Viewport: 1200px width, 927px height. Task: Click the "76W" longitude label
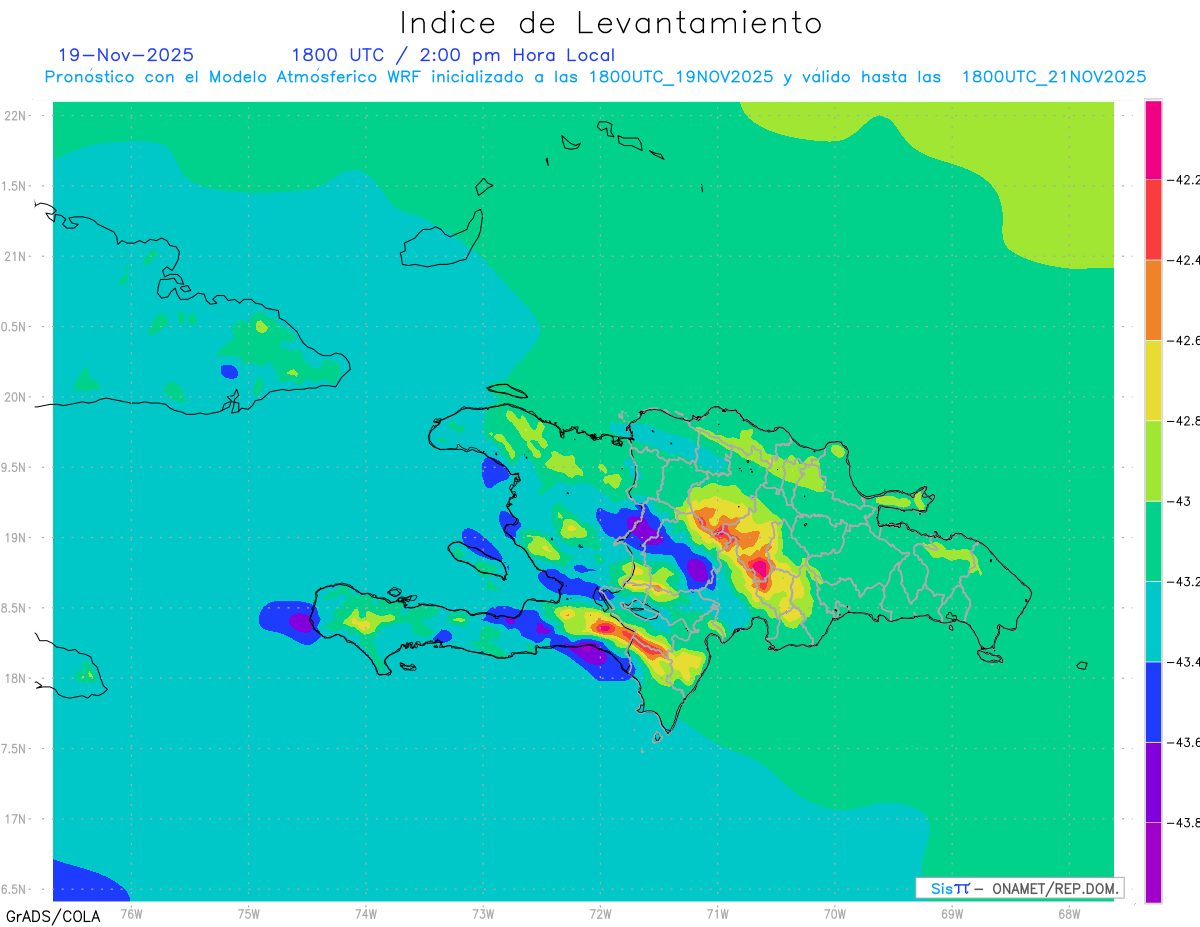pos(131,912)
